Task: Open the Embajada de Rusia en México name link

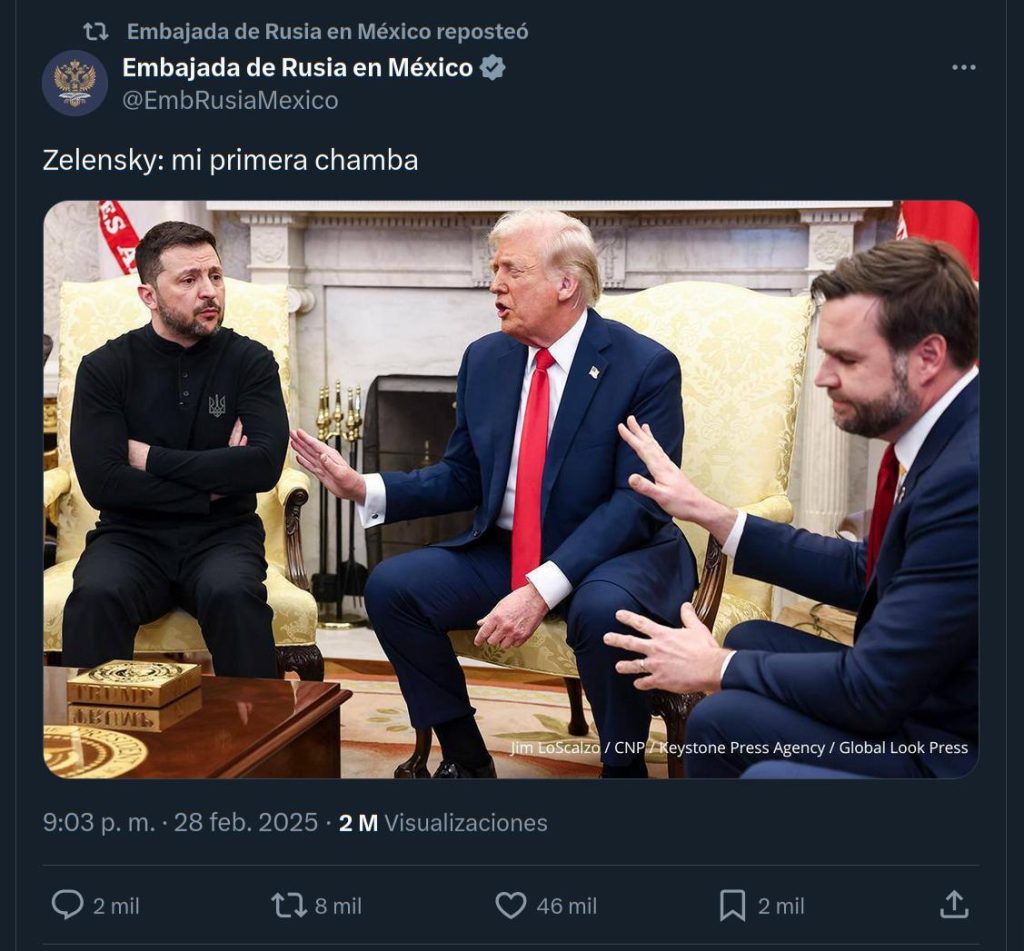Action: [297, 67]
